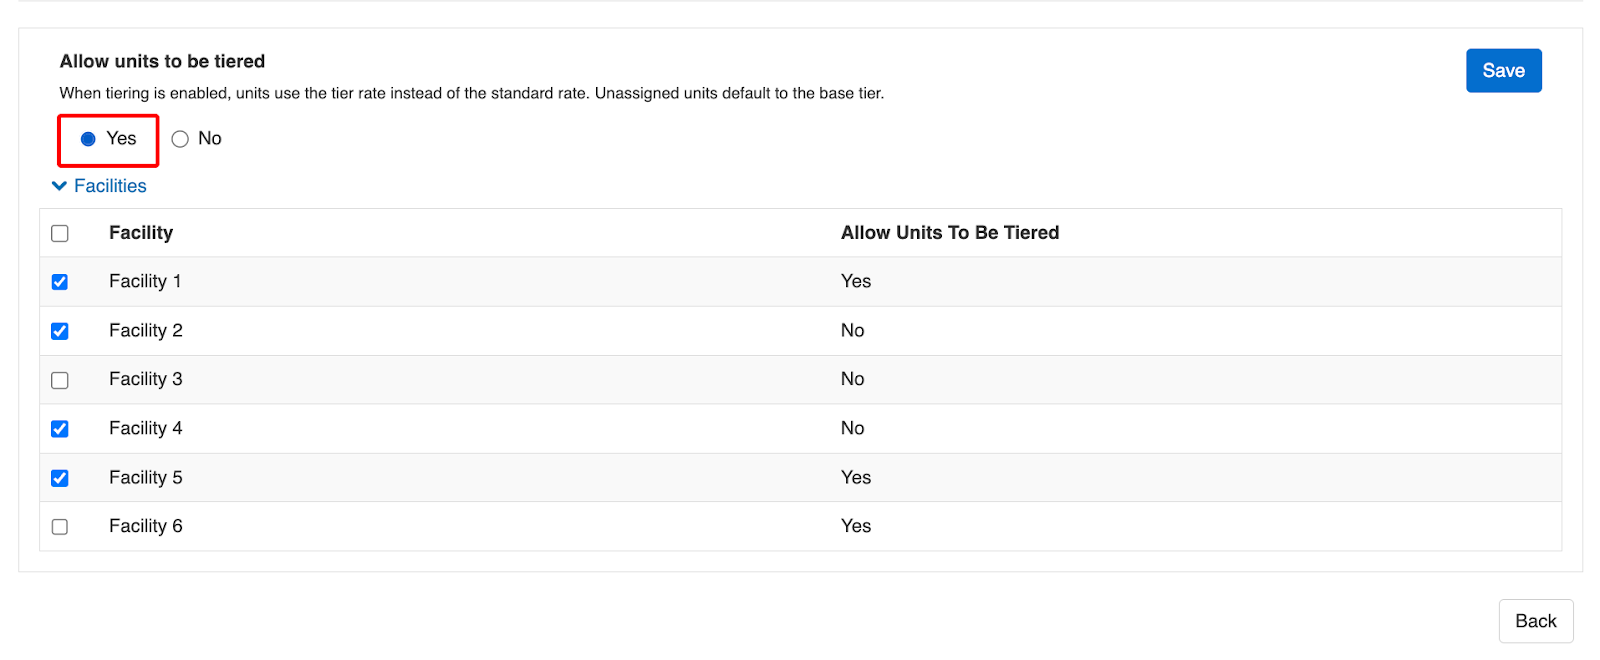The image size is (1600, 660).
Task: Collapse the Facilities chevron icon
Action: (x=59, y=186)
